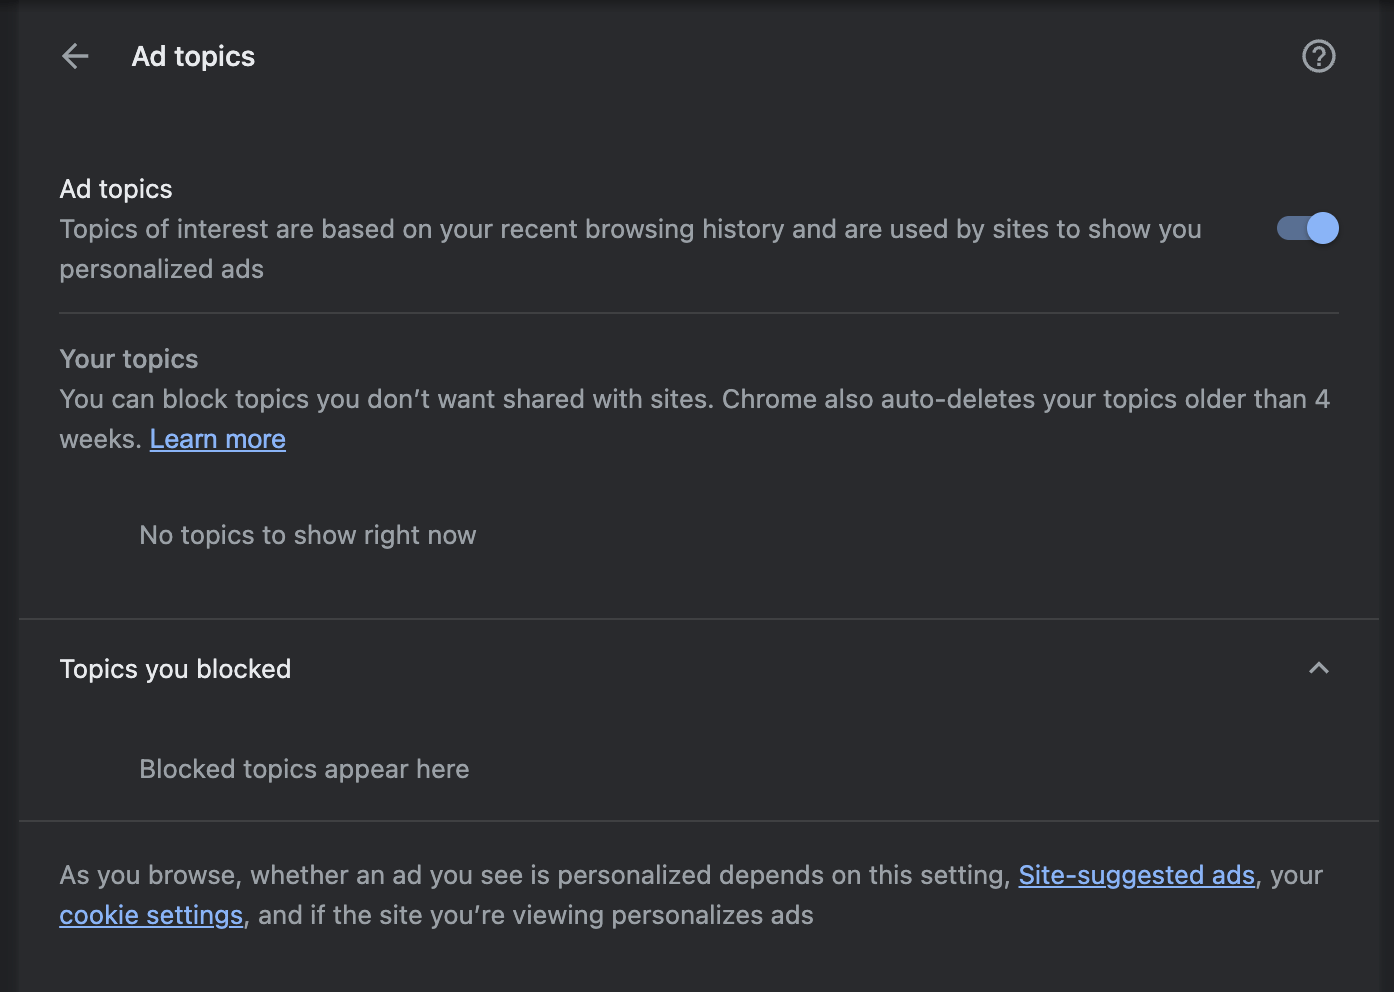
Task: Select the Topics you blocked header
Action: 175,668
